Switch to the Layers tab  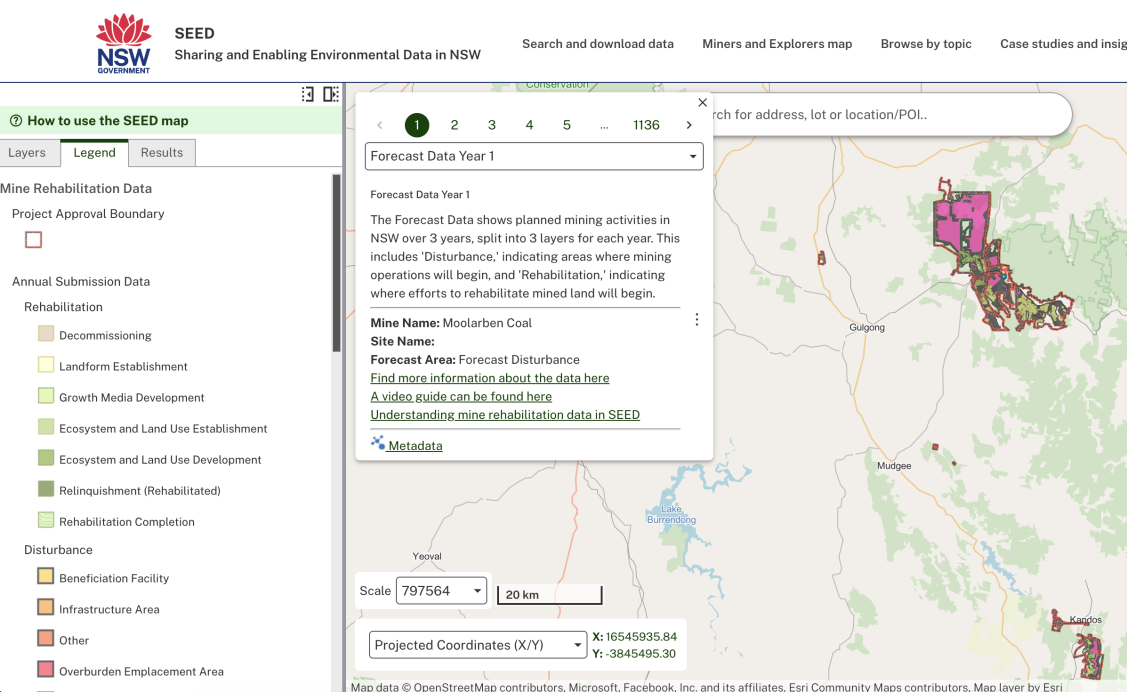click(x=27, y=153)
